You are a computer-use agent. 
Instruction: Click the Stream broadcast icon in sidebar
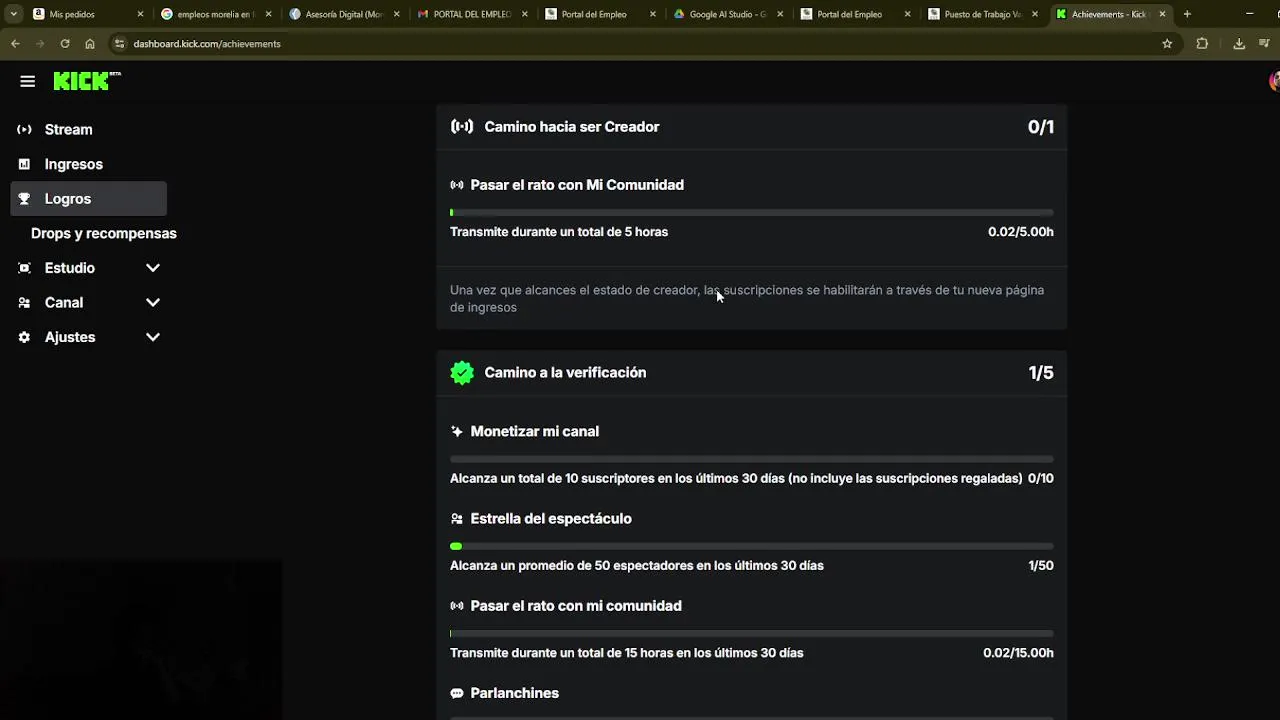click(x=24, y=129)
